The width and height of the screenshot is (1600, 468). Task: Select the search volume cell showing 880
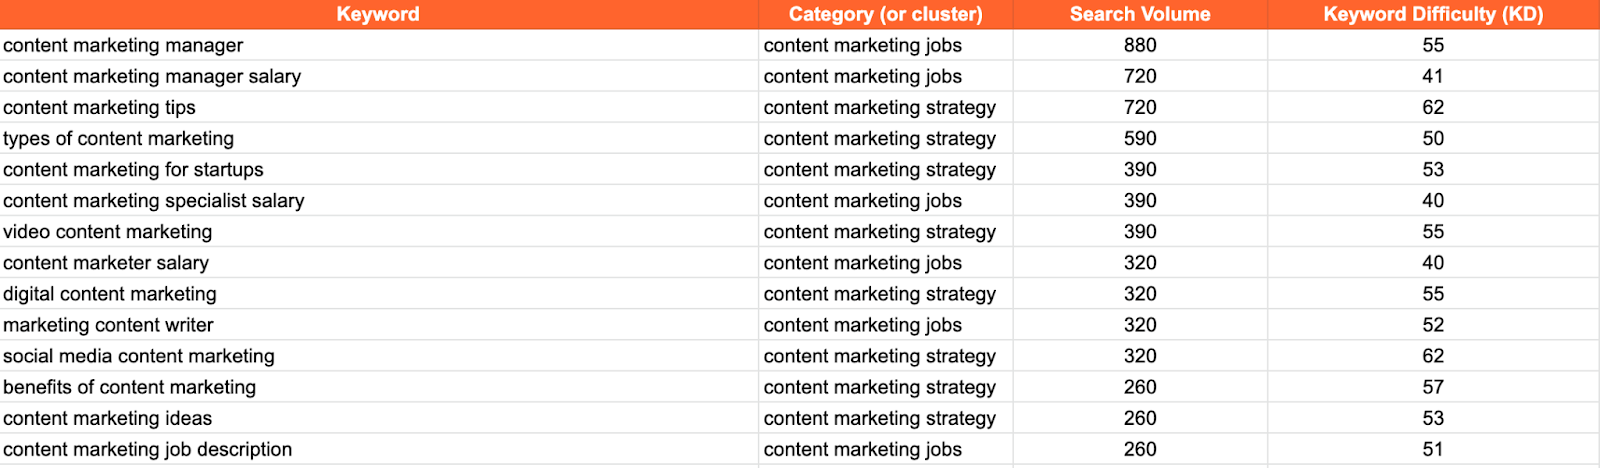click(1140, 45)
